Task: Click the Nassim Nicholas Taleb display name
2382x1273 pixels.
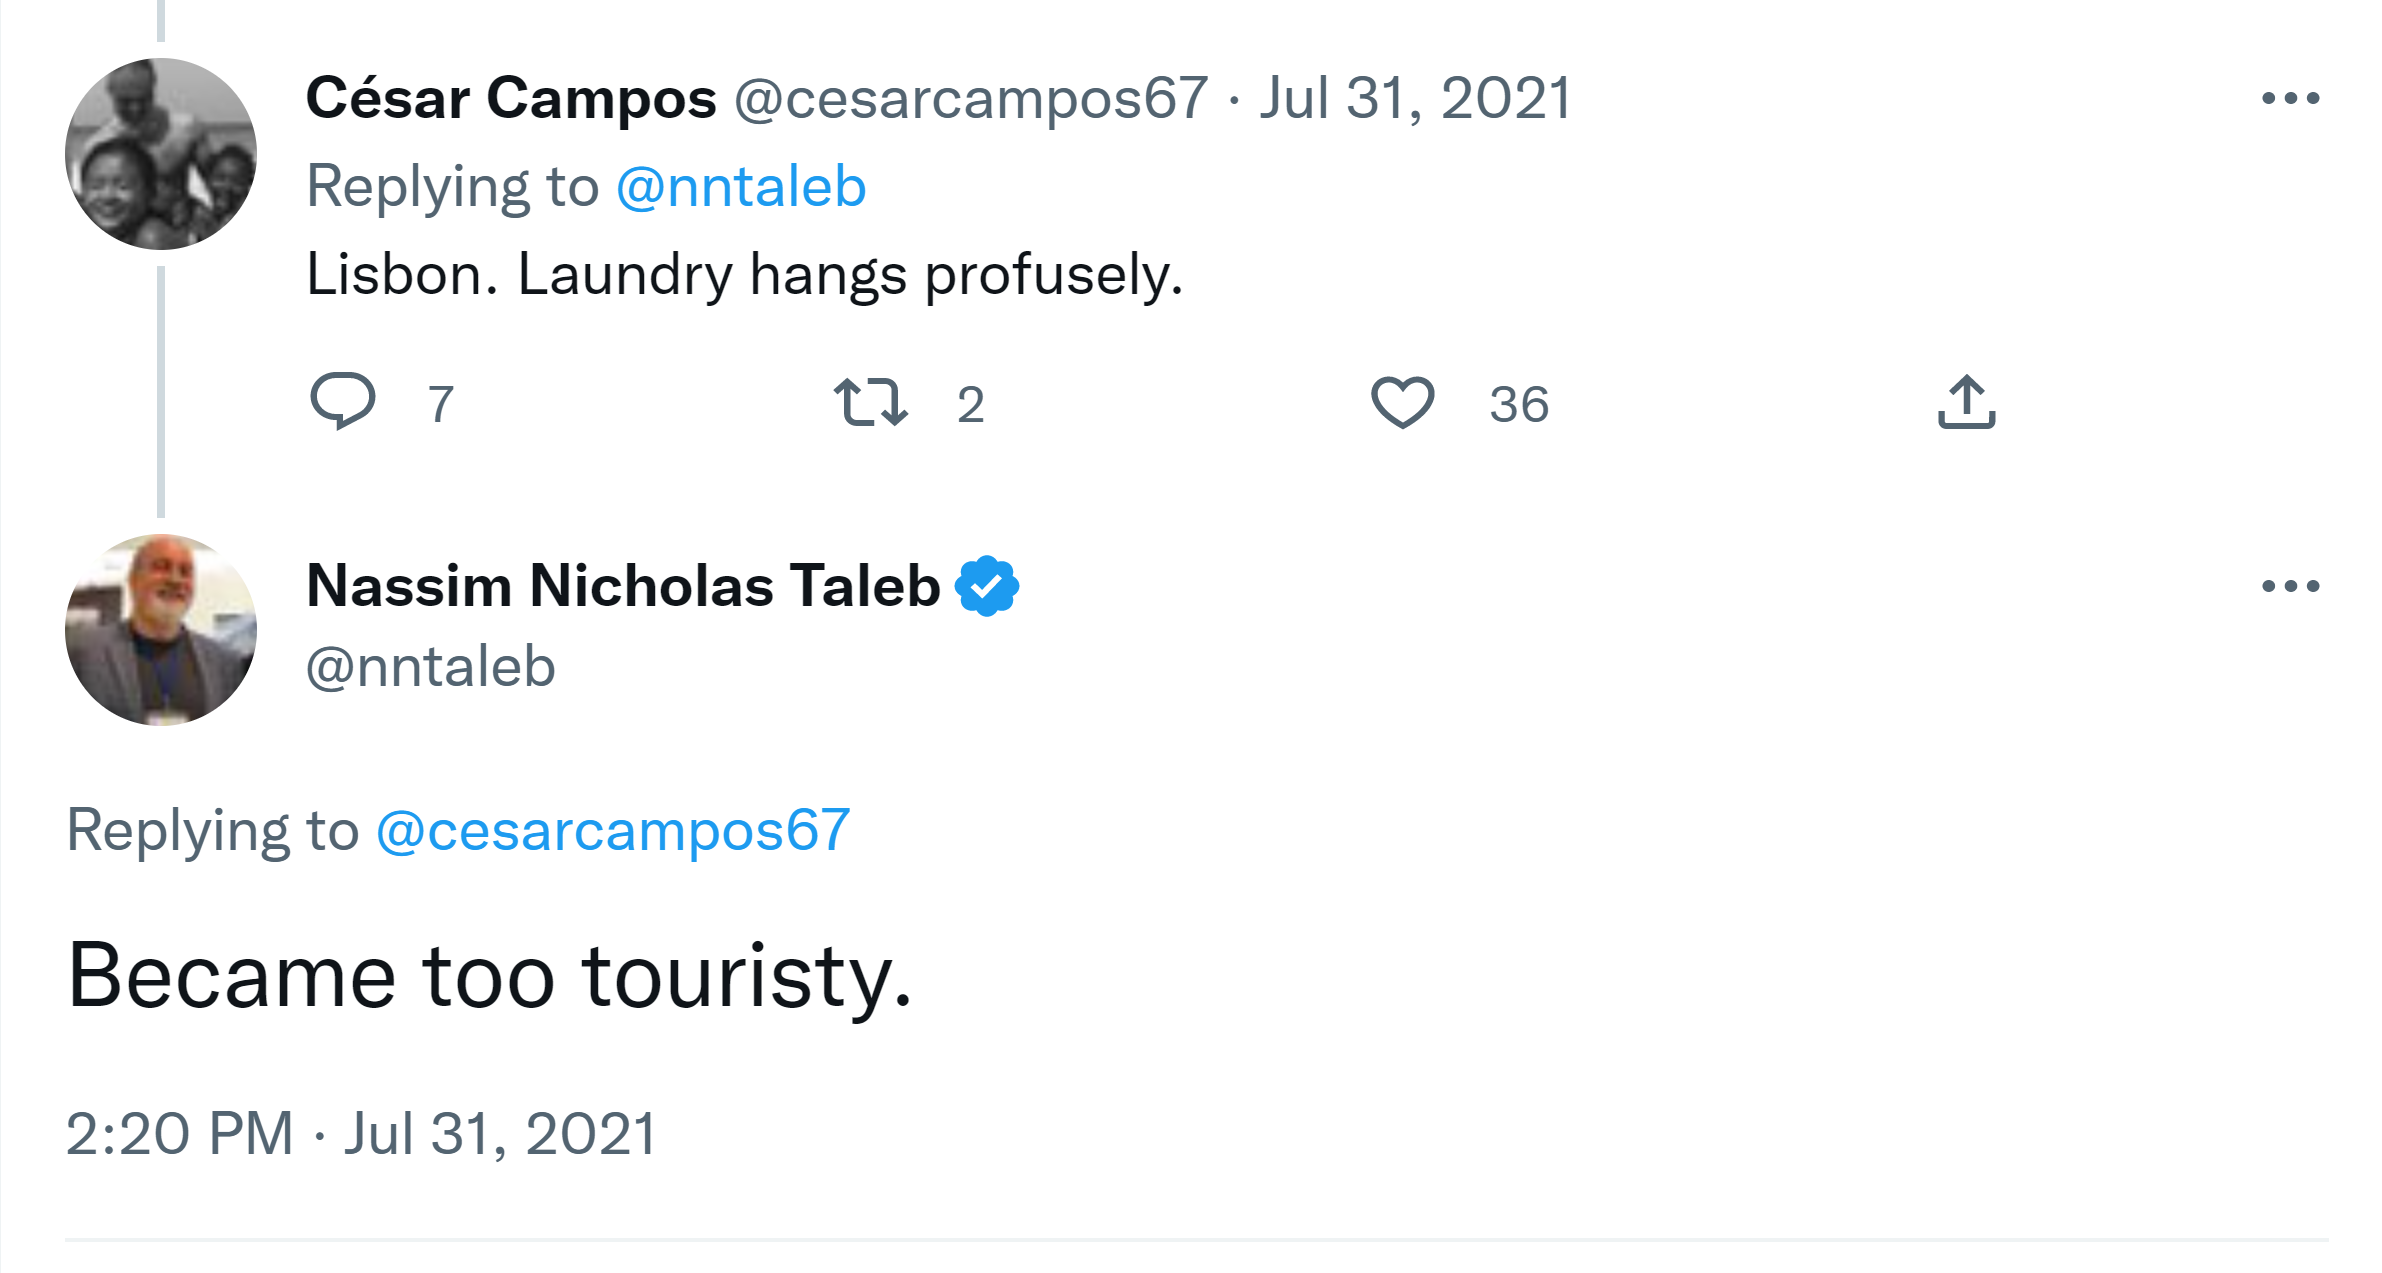Action: (623, 586)
